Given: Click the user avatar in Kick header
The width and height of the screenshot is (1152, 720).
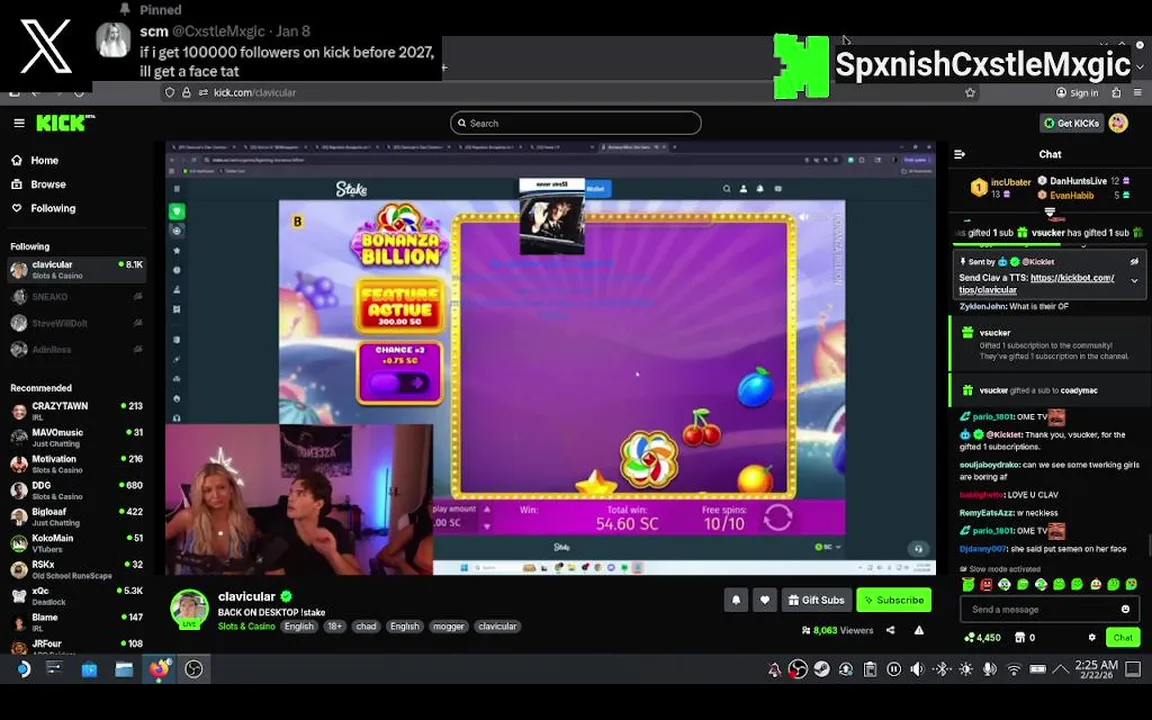Looking at the screenshot, I should coord(1118,123).
